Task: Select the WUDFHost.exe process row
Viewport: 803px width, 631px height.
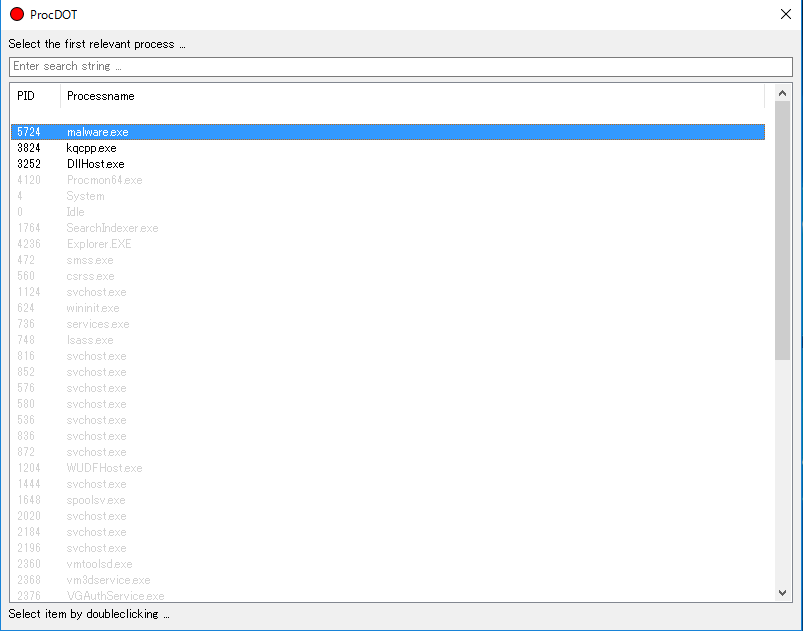Action: (104, 468)
